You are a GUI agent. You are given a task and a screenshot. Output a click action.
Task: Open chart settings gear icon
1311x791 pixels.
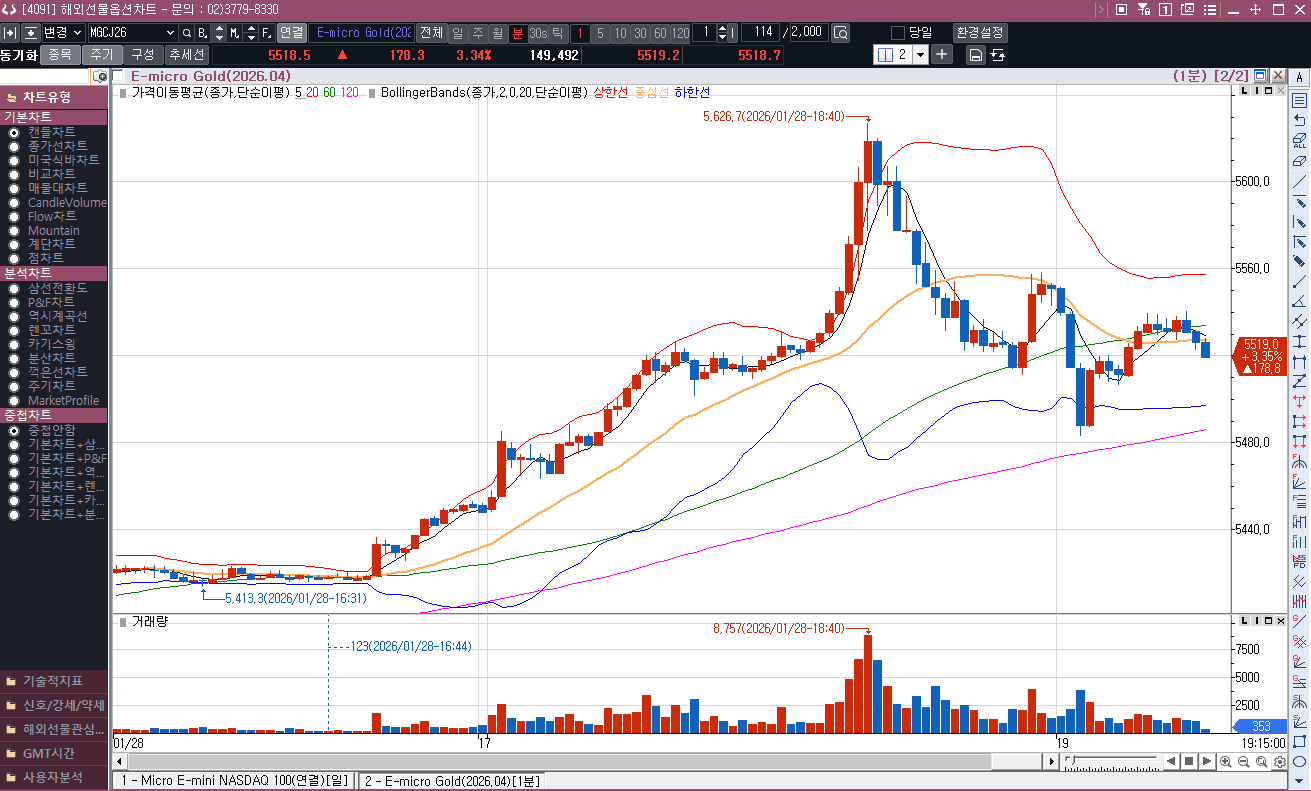(1279, 762)
